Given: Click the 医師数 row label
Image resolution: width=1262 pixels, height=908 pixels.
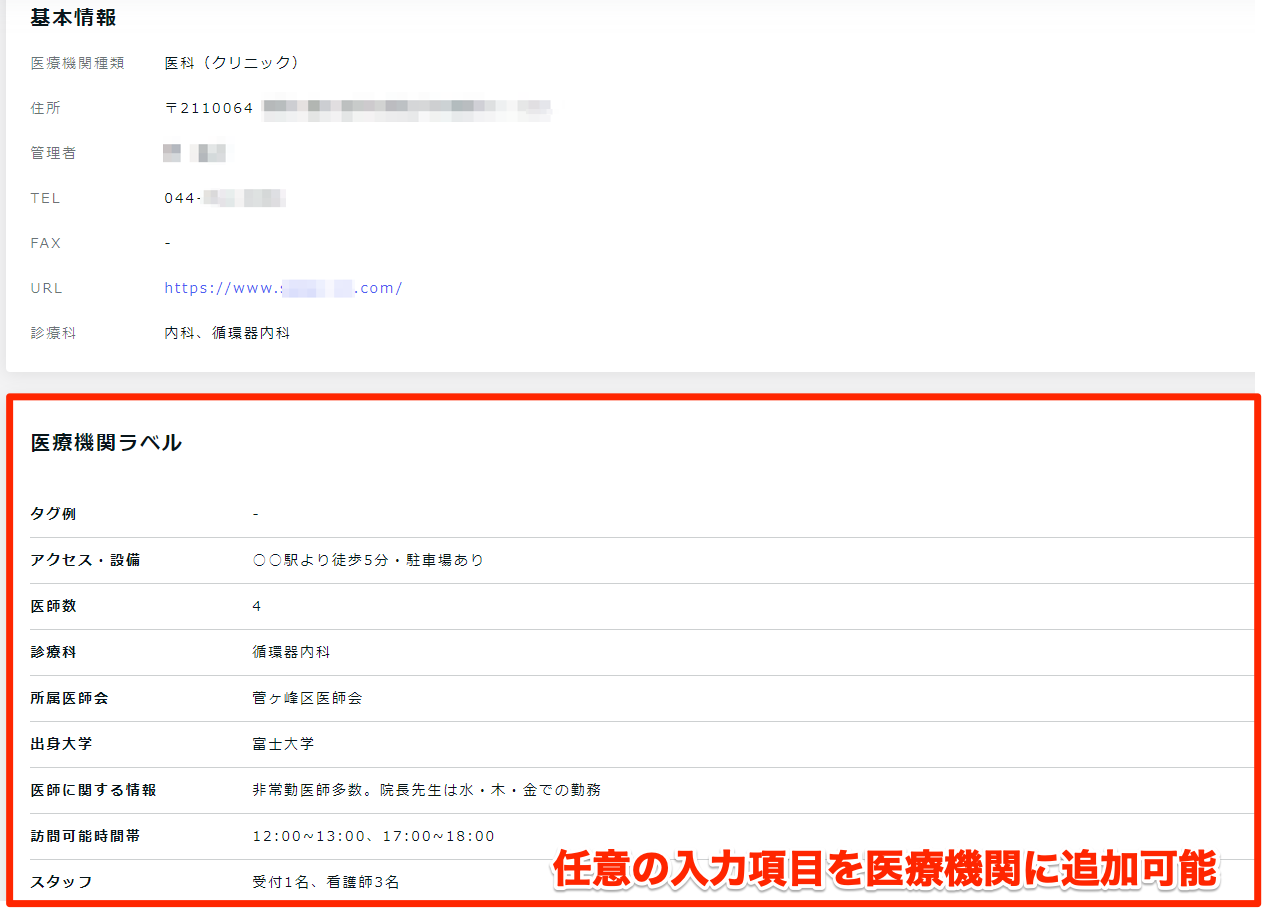Looking at the screenshot, I should pos(53,606).
